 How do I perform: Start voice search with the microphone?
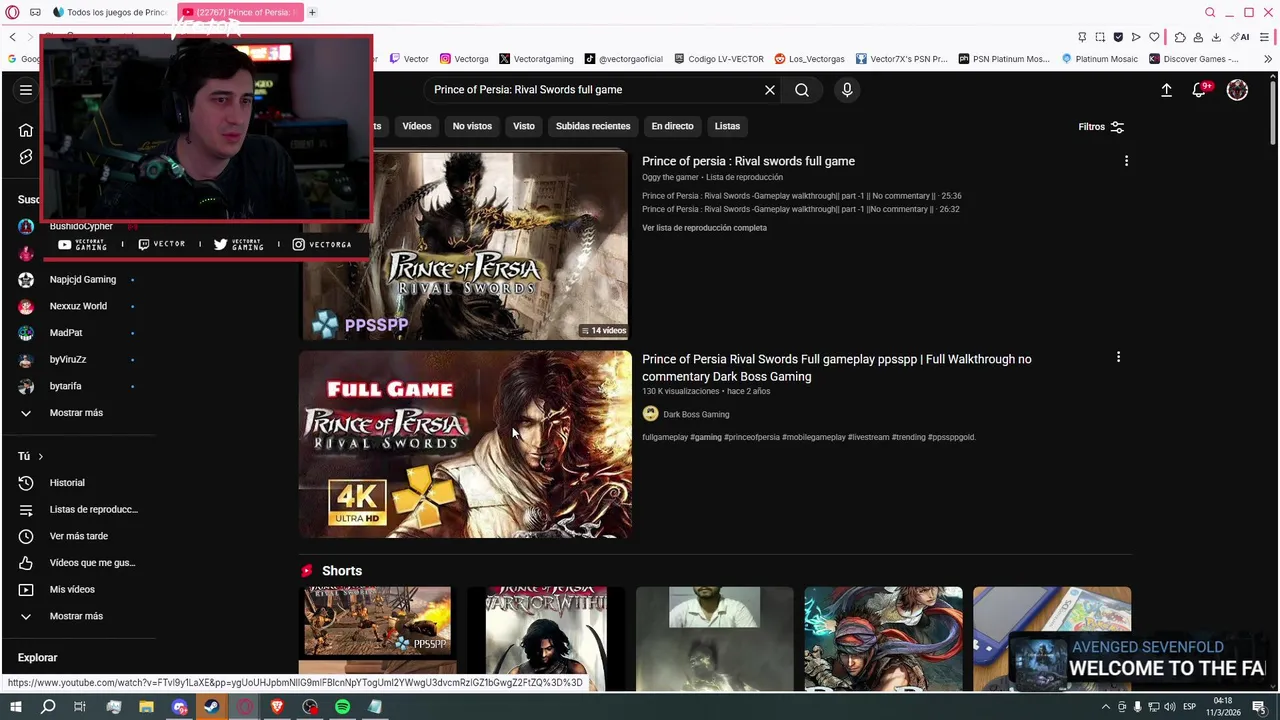pos(847,90)
